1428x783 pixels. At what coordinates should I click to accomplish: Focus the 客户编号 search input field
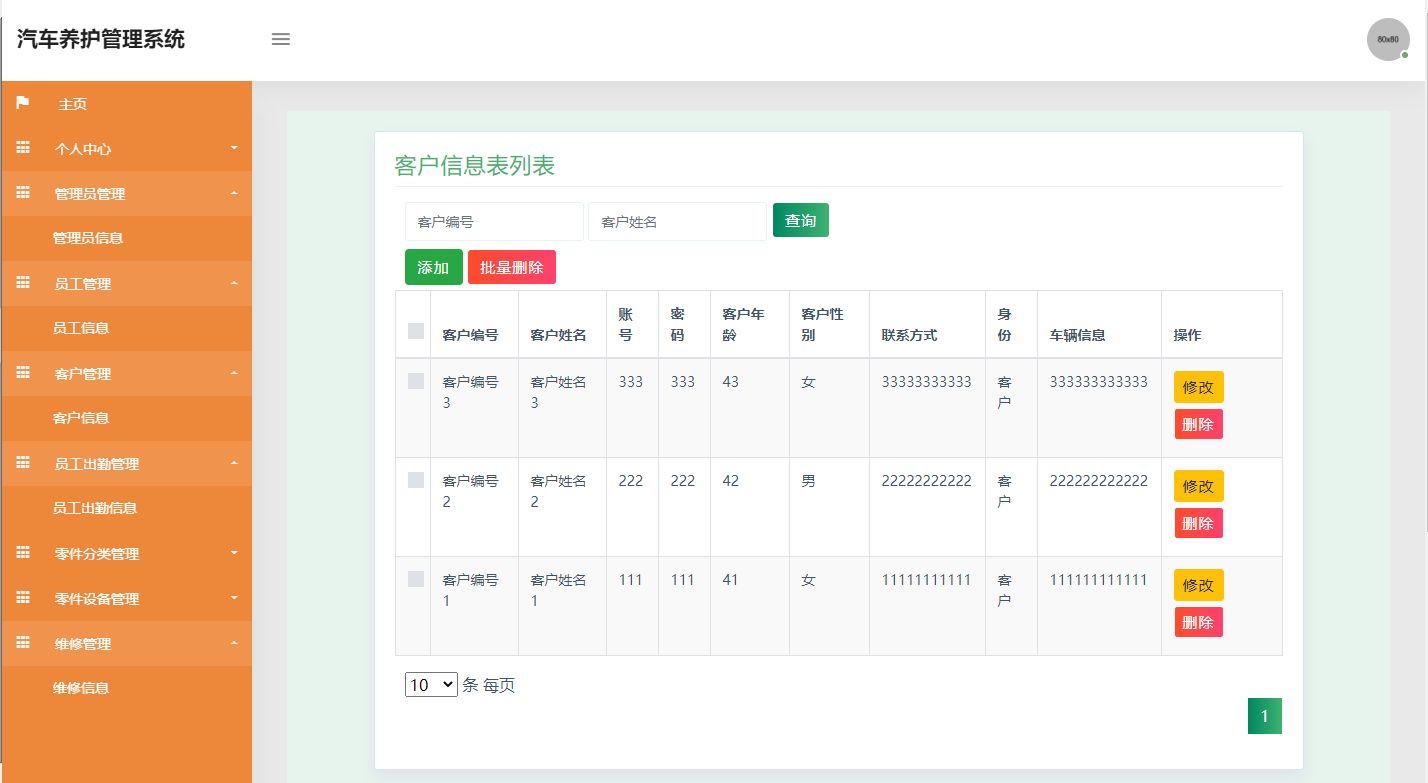pos(494,222)
